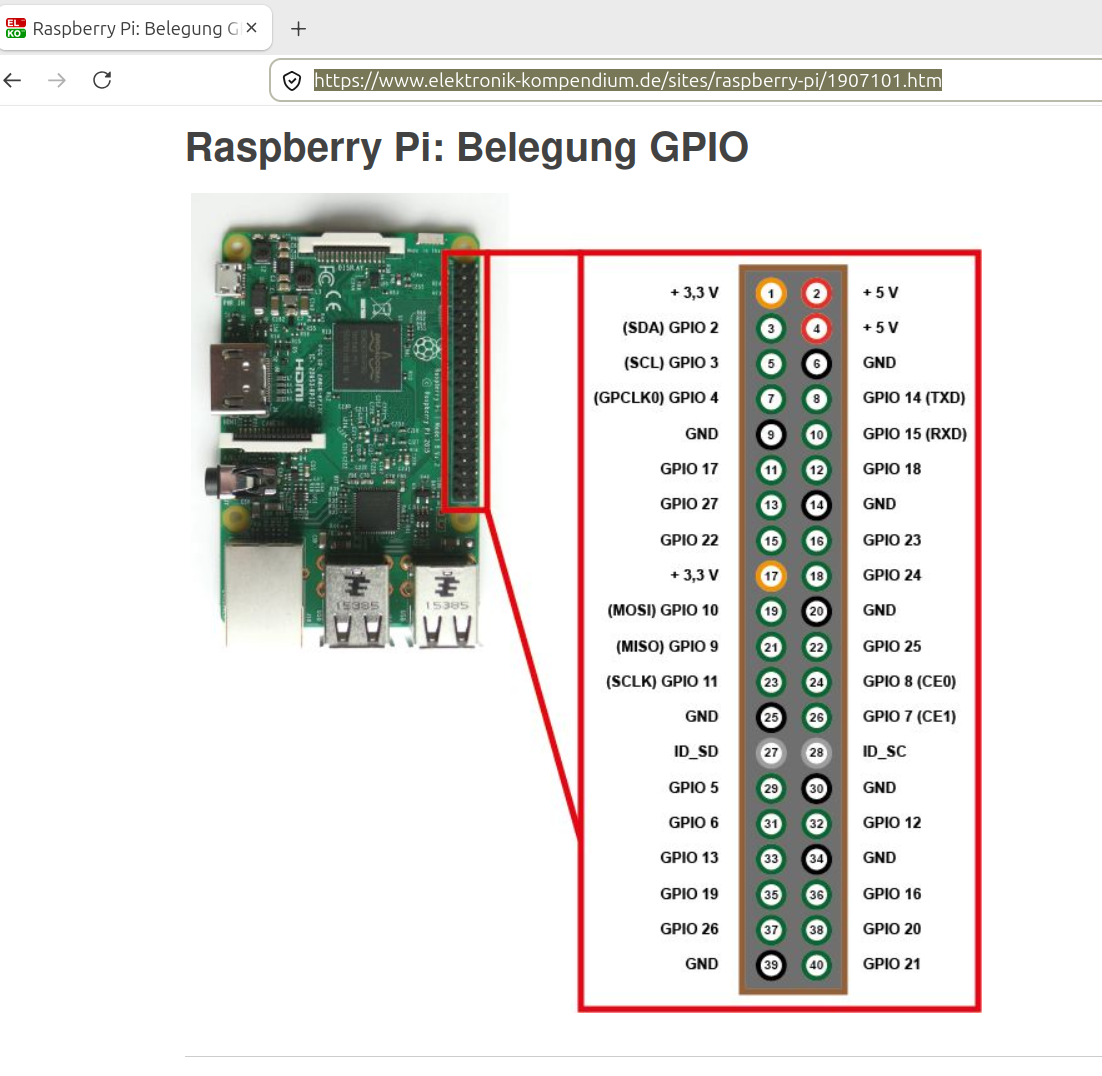Click the "GPIO 20" label
Image resolution: width=1102 pixels, height=1076 pixels.
(x=892, y=928)
